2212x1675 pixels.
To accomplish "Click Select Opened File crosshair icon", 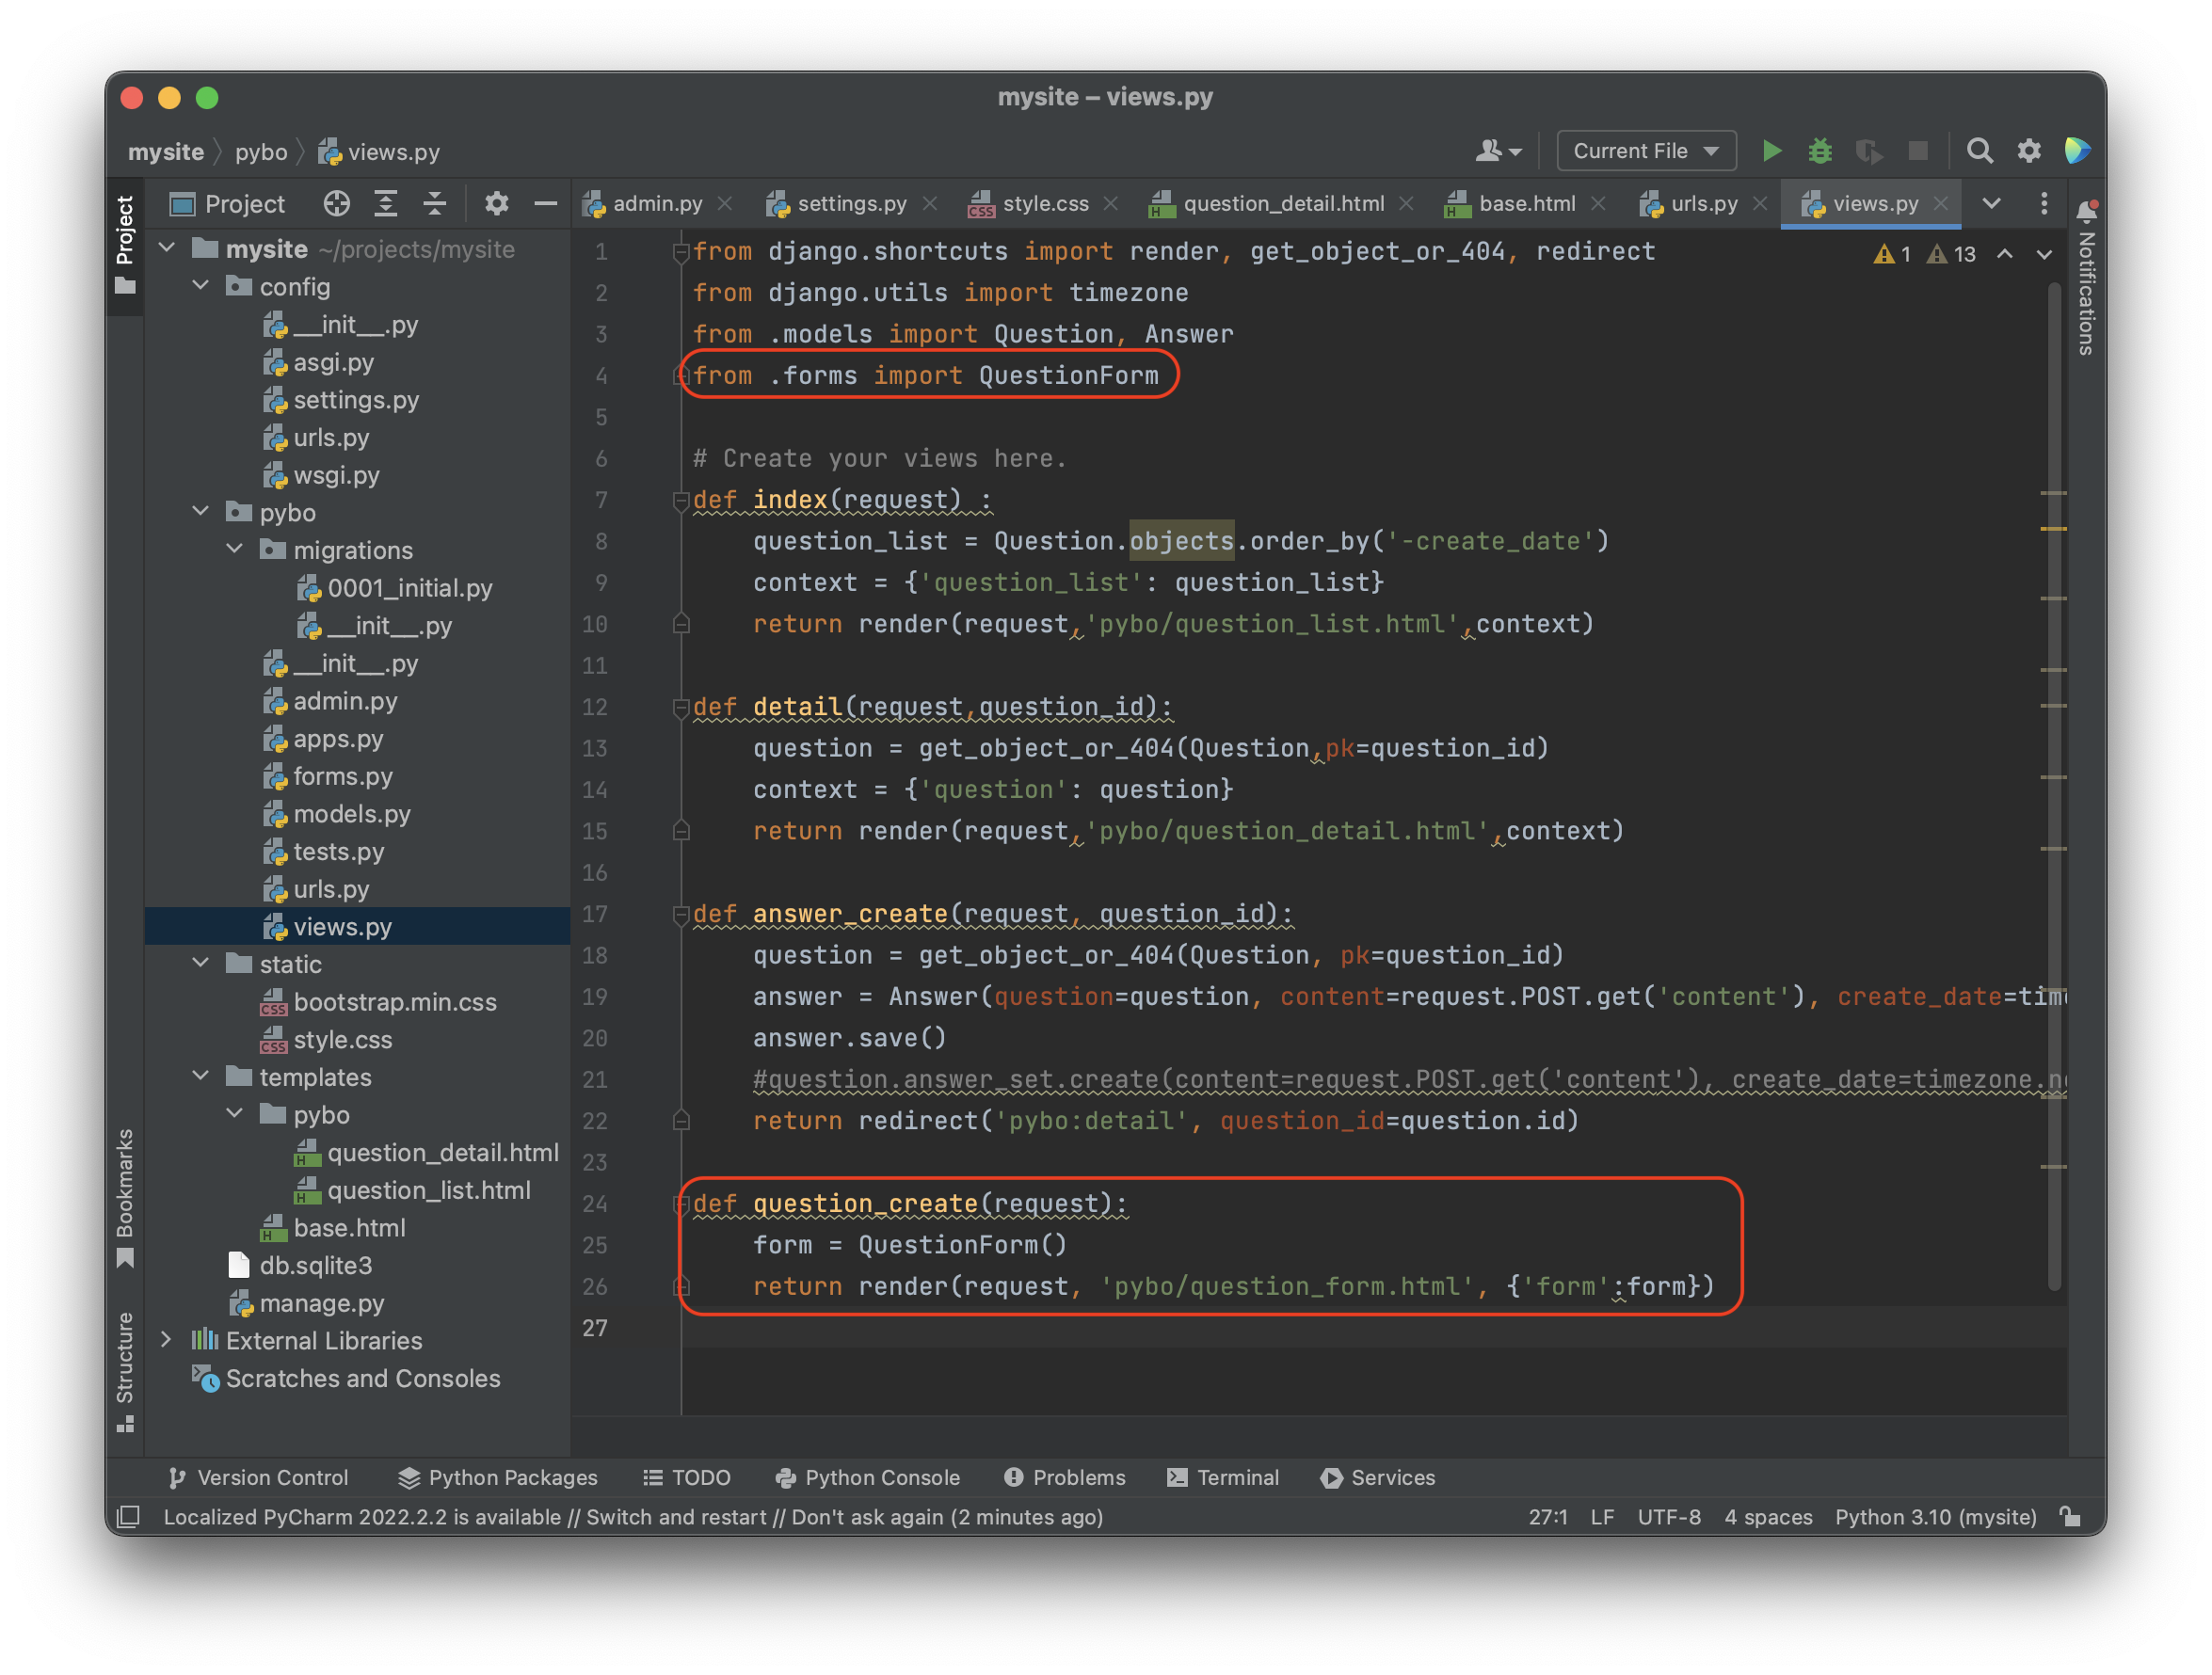I will click(337, 204).
